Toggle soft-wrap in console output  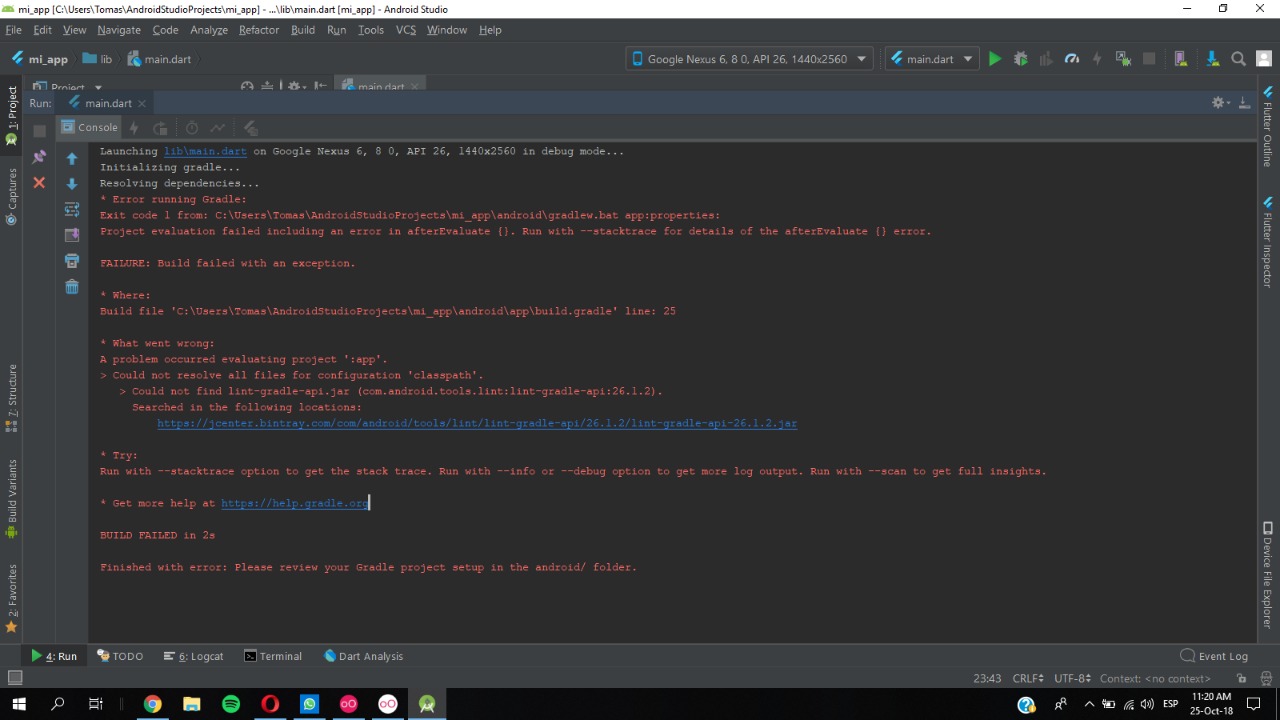[71, 209]
